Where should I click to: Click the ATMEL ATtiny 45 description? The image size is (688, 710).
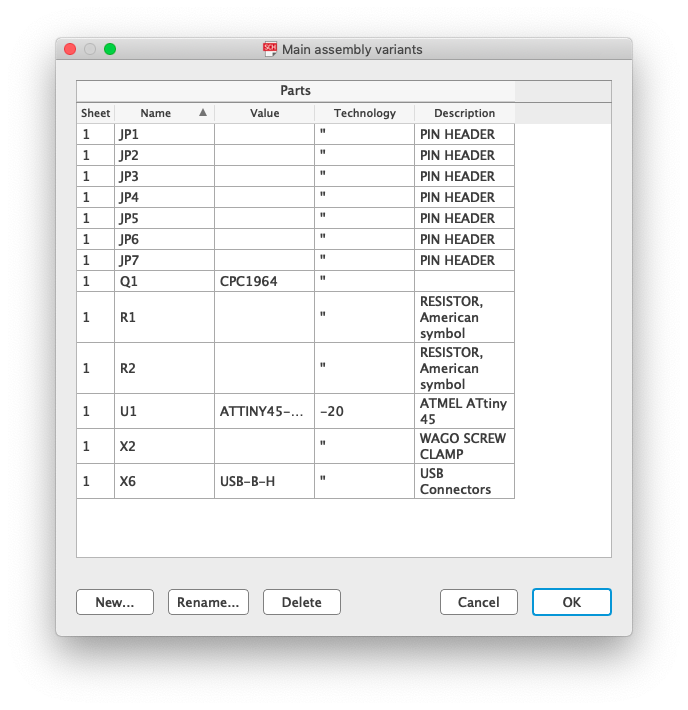click(465, 411)
